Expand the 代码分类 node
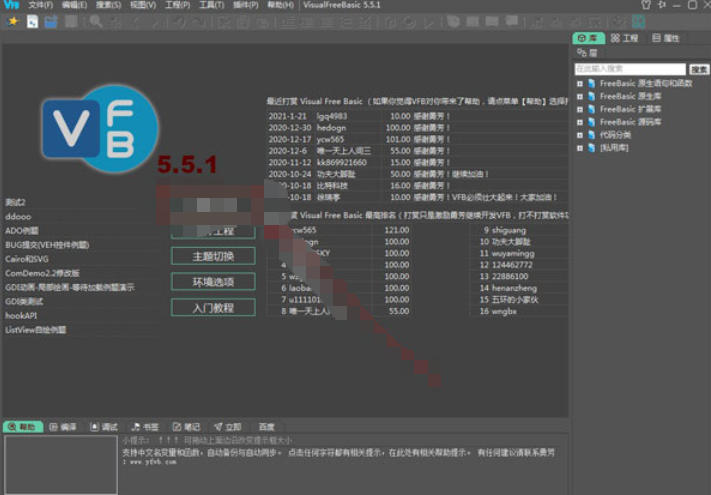The height and width of the screenshot is (495, 711). pyautogui.click(x=580, y=135)
